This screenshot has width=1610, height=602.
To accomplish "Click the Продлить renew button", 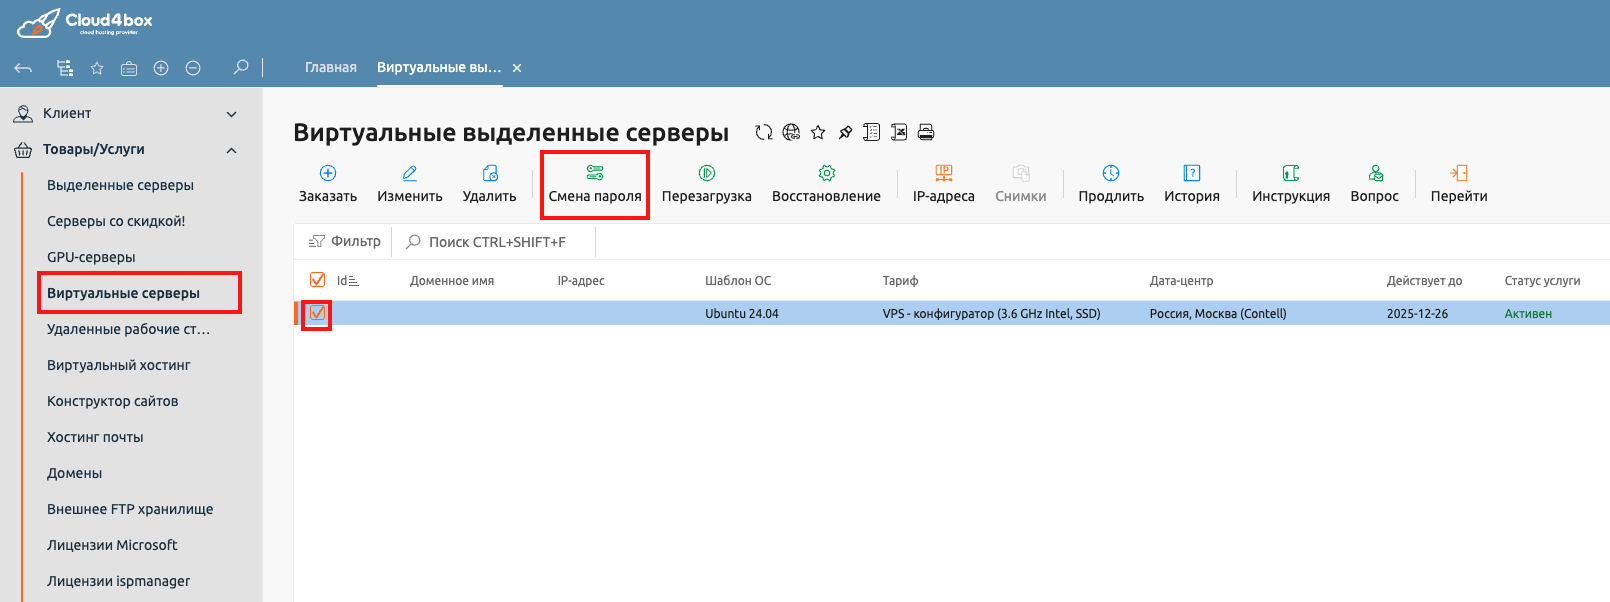I will click(1110, 183).
